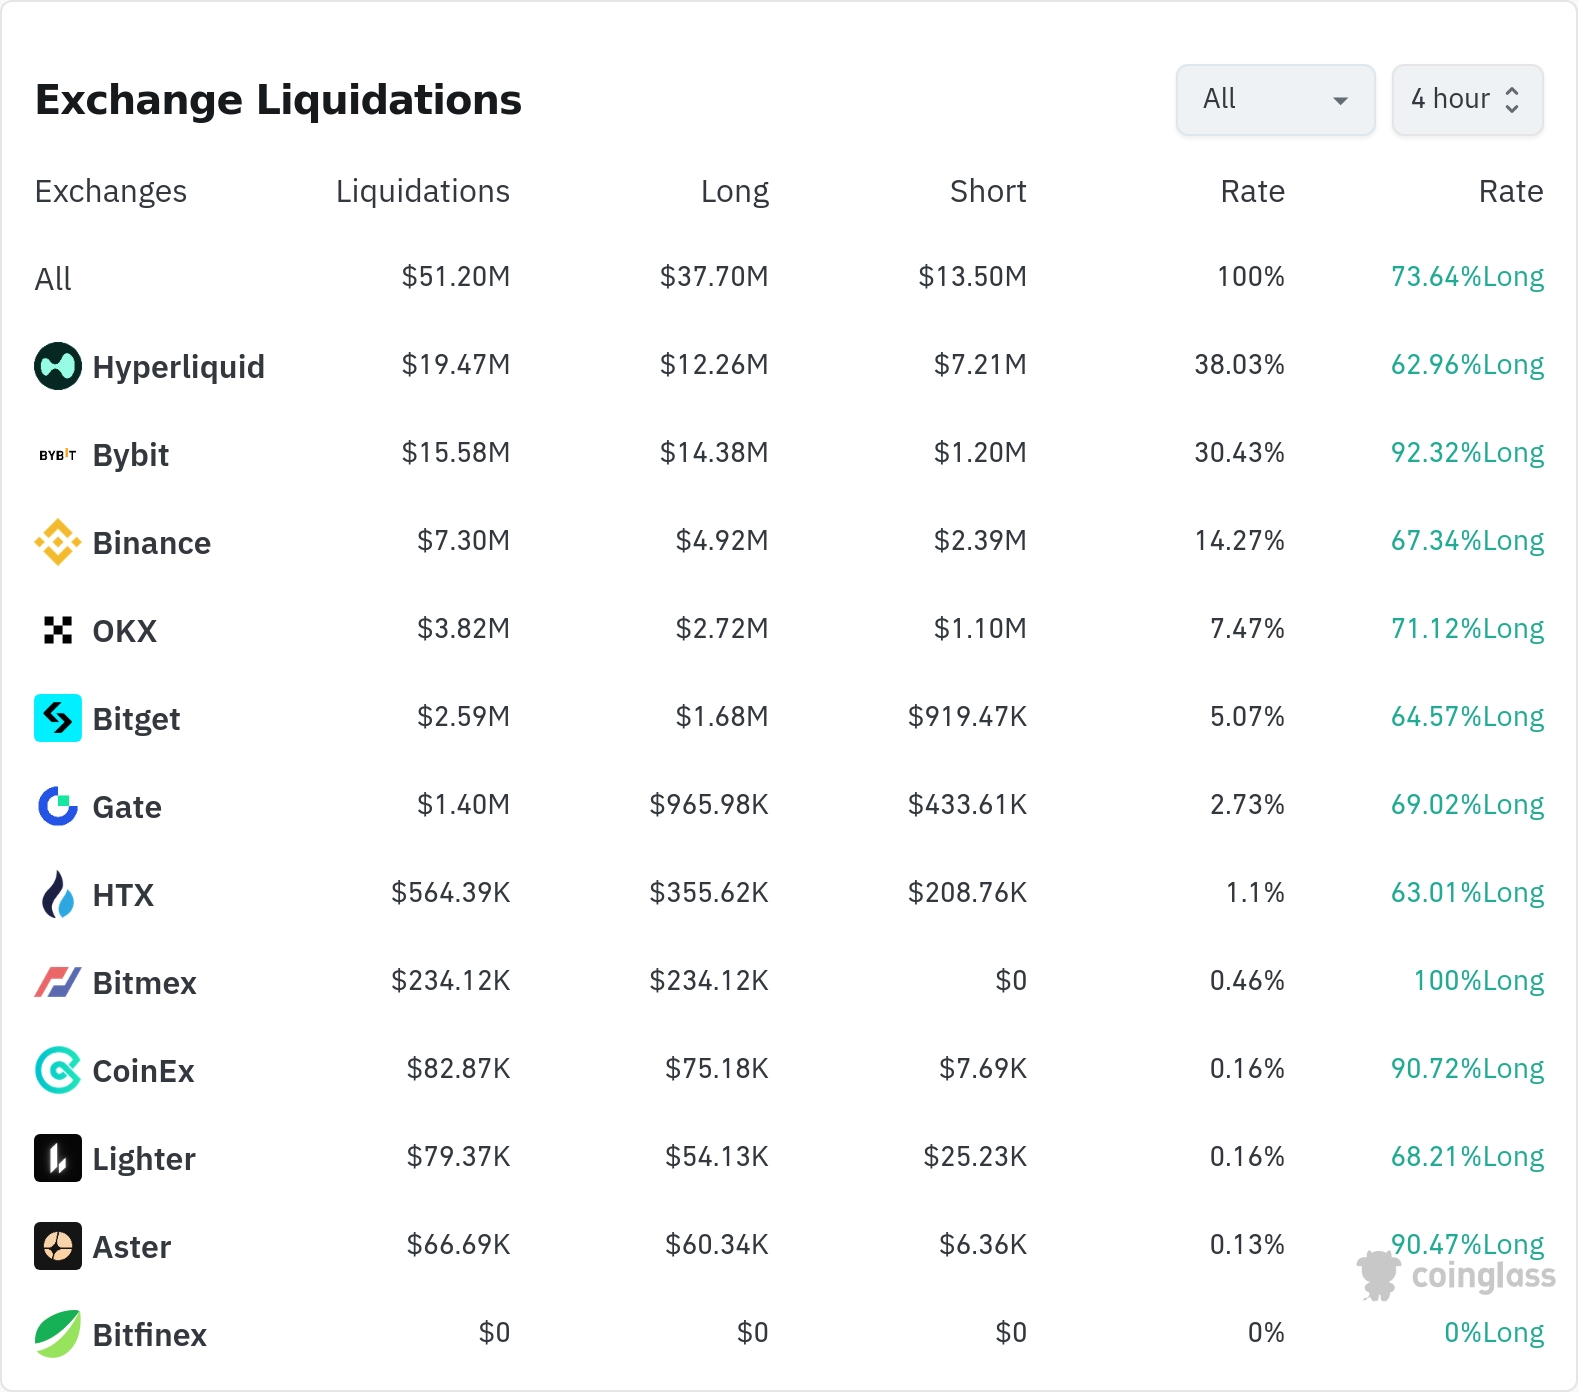Sort by the Long column header
1578x1392 pixels.
coord(734,191)
